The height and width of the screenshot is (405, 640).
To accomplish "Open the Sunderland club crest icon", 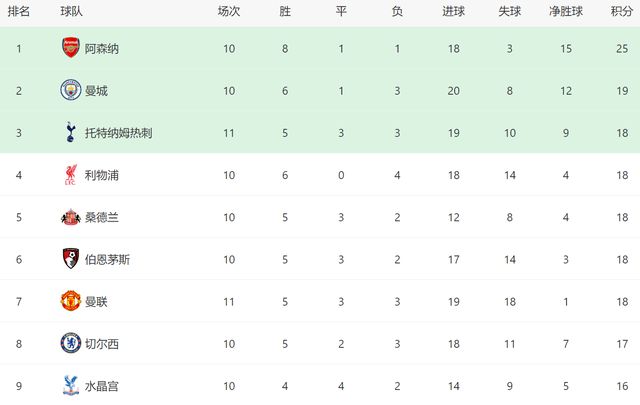I will pyautogui.click(x=70, y=217).
